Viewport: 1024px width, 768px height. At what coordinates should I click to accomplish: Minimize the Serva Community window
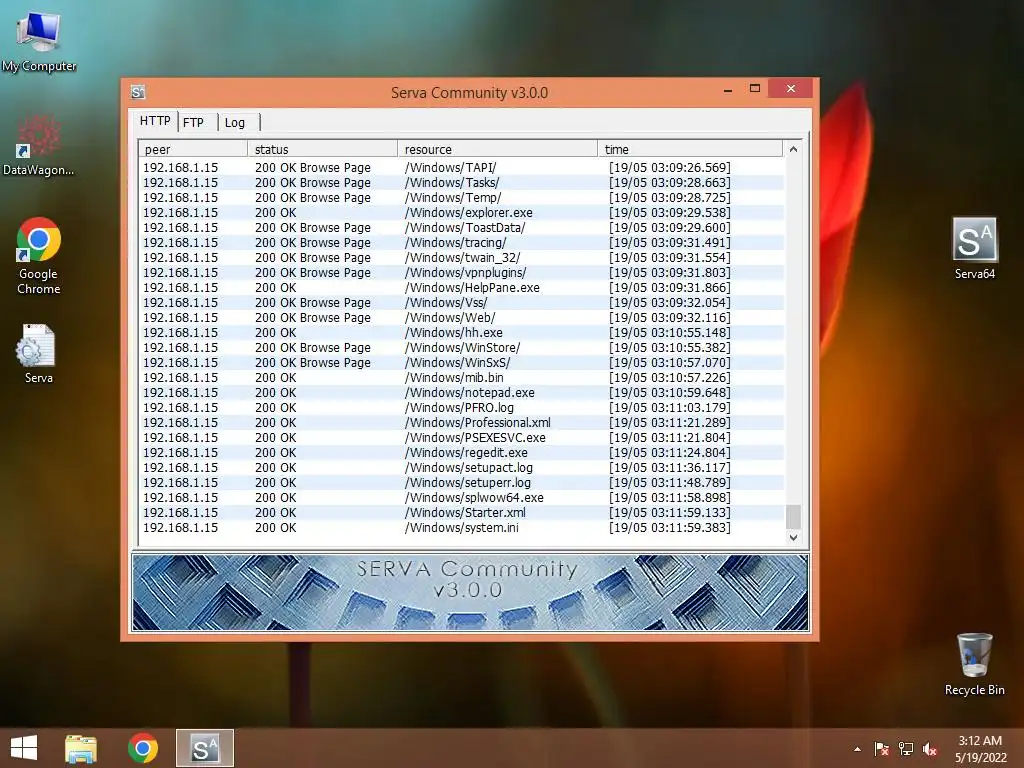(728, 89)
